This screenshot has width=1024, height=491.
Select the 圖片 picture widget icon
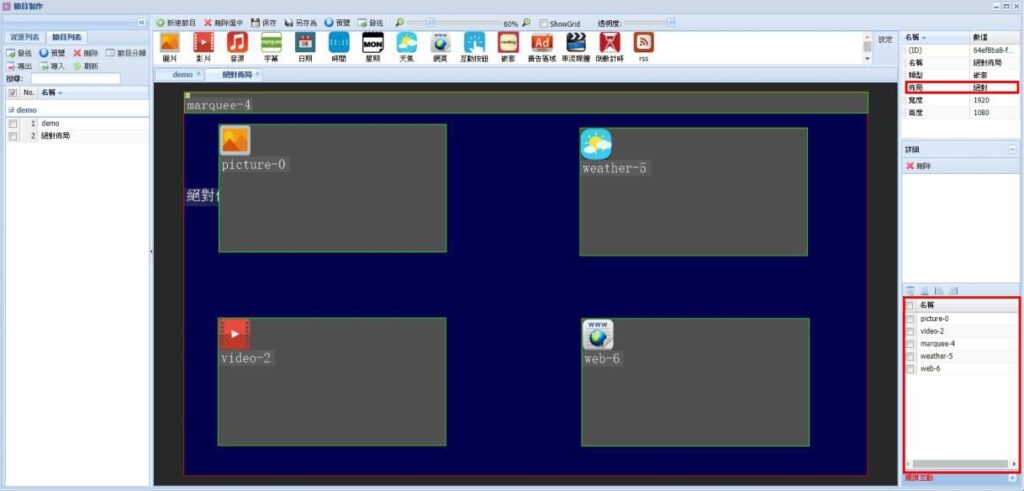pyautogui.click(x=169, y=43)
